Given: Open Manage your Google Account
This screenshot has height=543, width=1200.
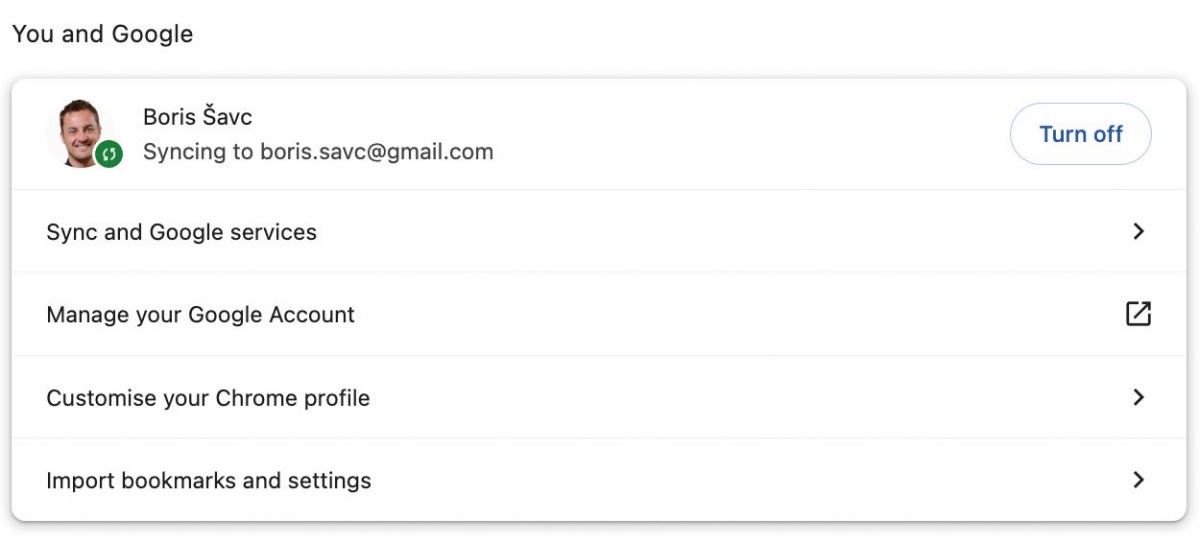Looking at the screenshot, I should pyautogui.click(x=599, y=314).
